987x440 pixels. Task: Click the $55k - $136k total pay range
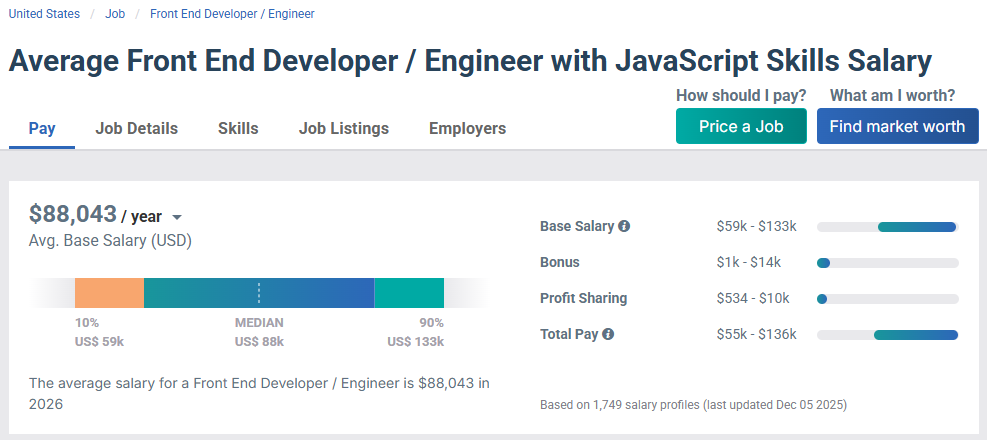tap(757, 334)
